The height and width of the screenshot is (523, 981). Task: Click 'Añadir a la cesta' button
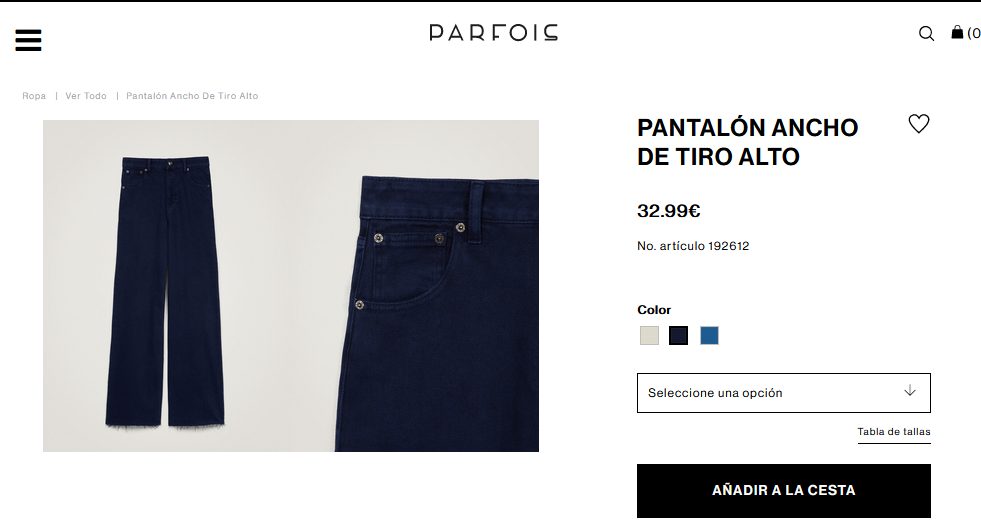coord(783,490)
